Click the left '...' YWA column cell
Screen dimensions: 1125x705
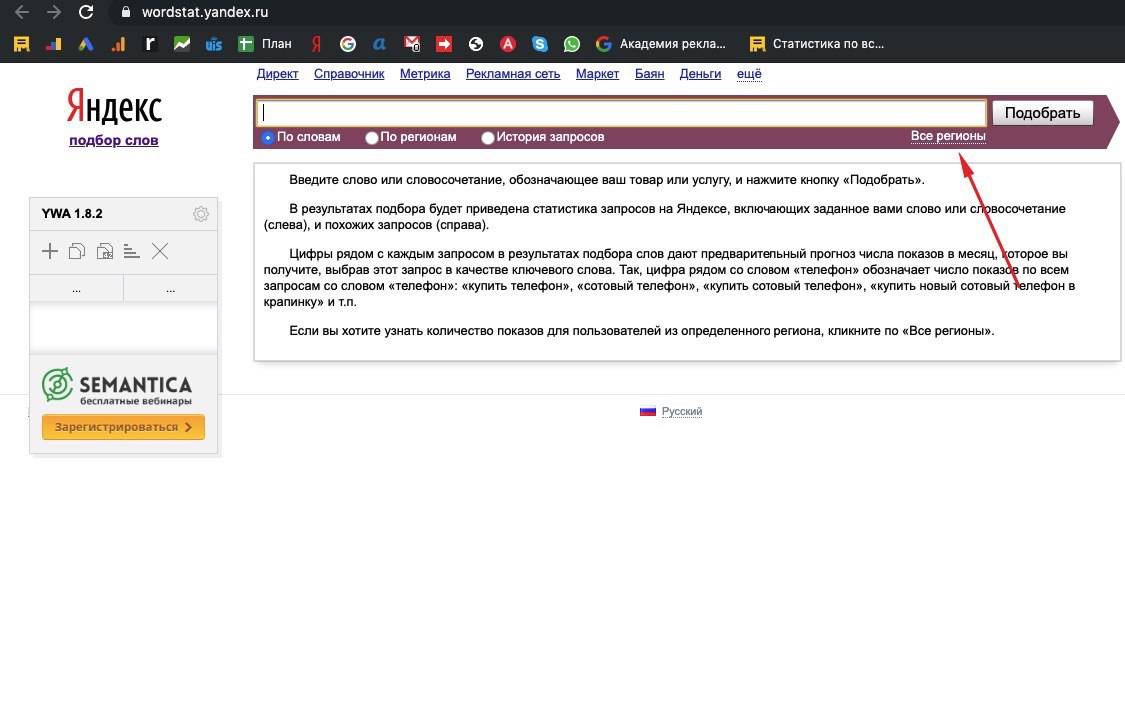click(76, 289)
